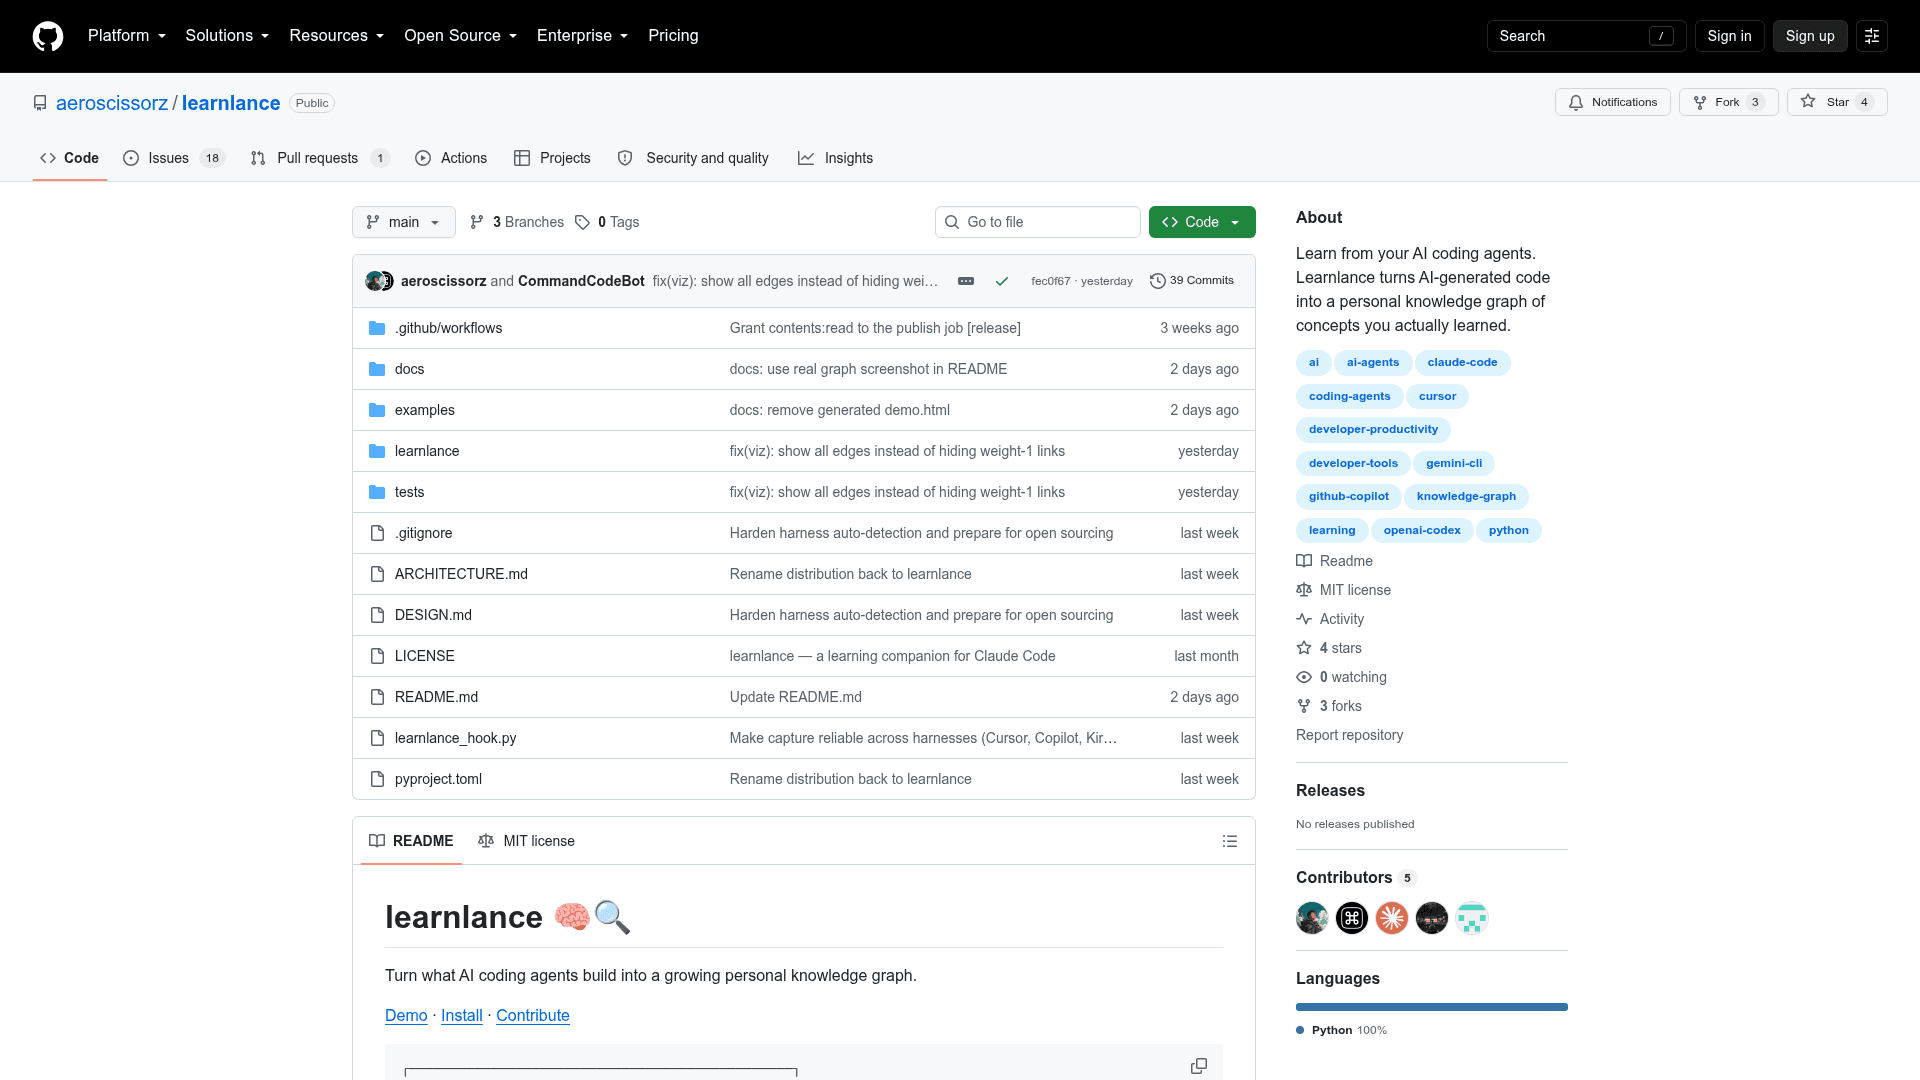
Task: View the 3 Branches link
Action: [517, 222]
